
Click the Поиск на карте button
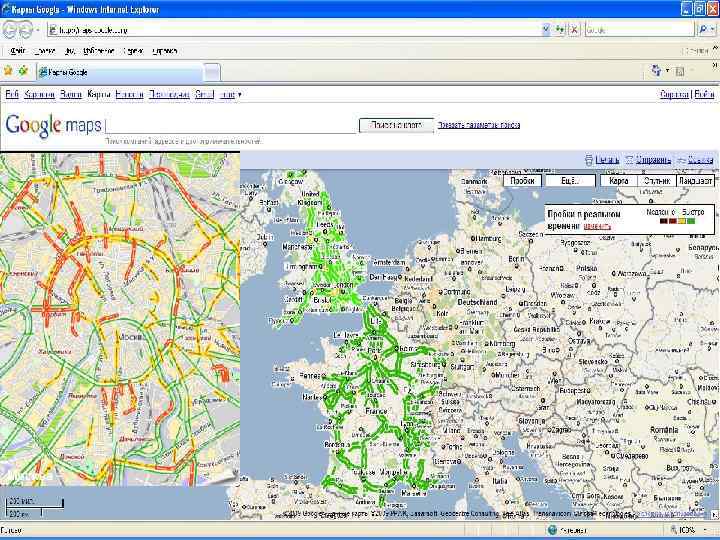coord(396,125)
